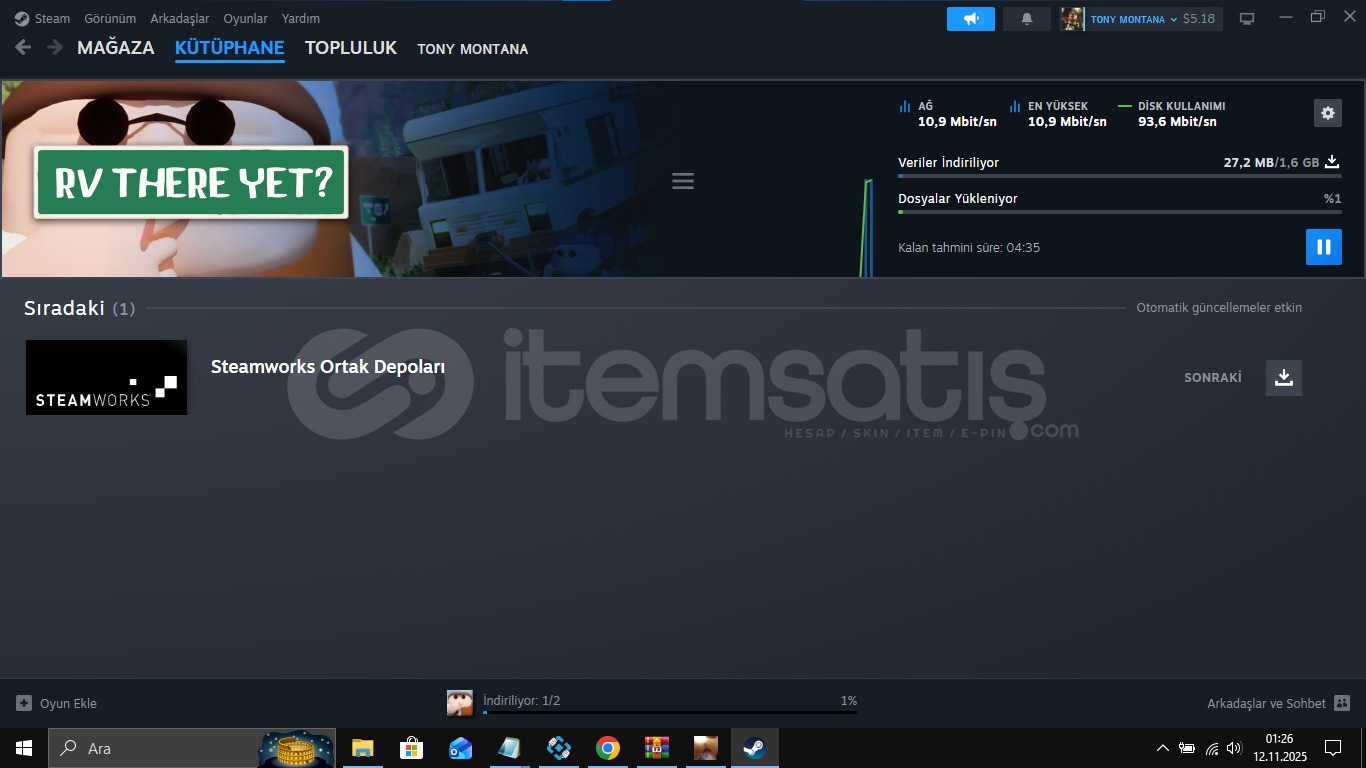Launch Big Picture mode monitor icon

point(1247,19)
